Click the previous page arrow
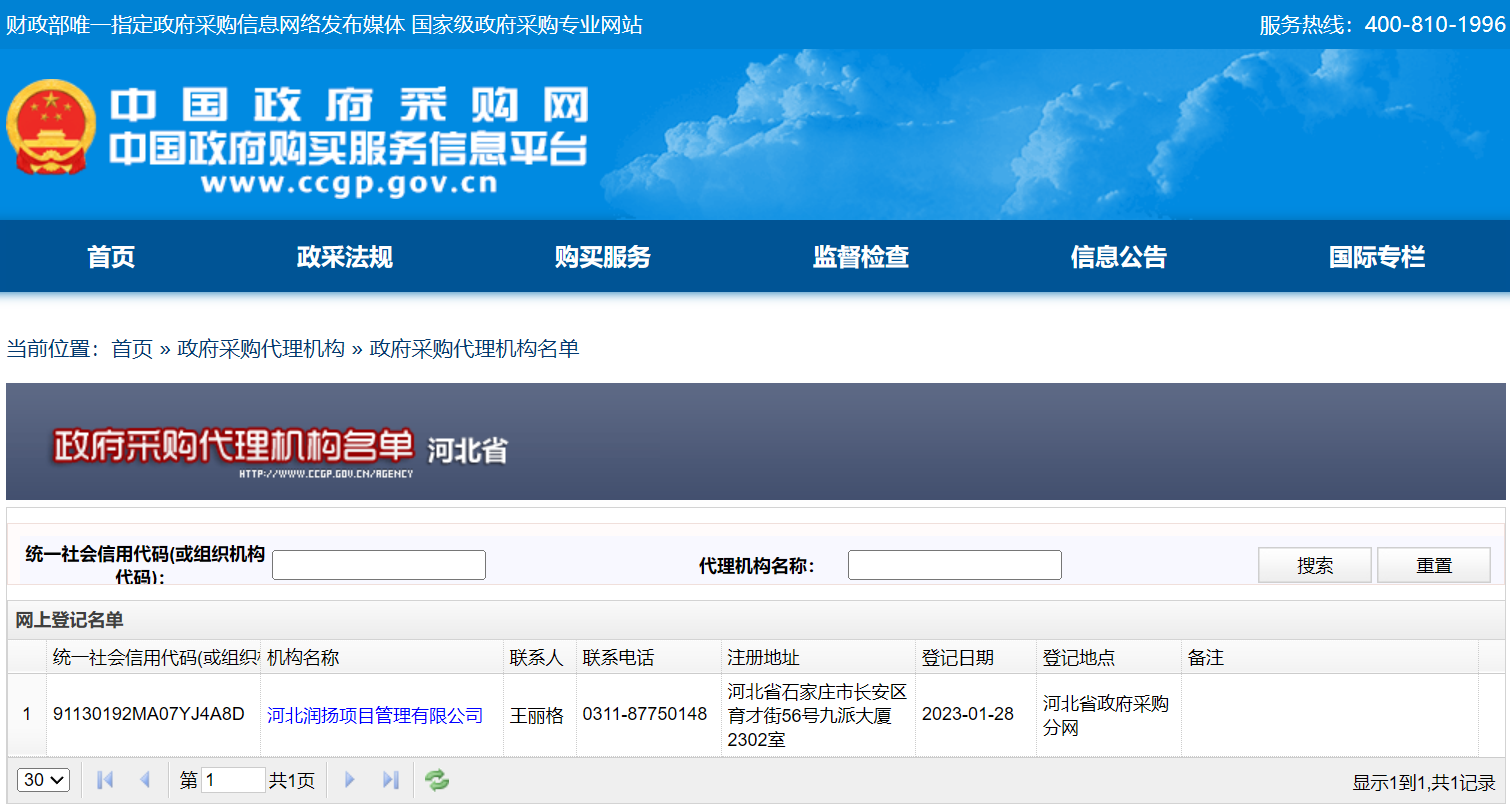The height and width of the screenshot is (804, 1510). [x=145, y=779]
